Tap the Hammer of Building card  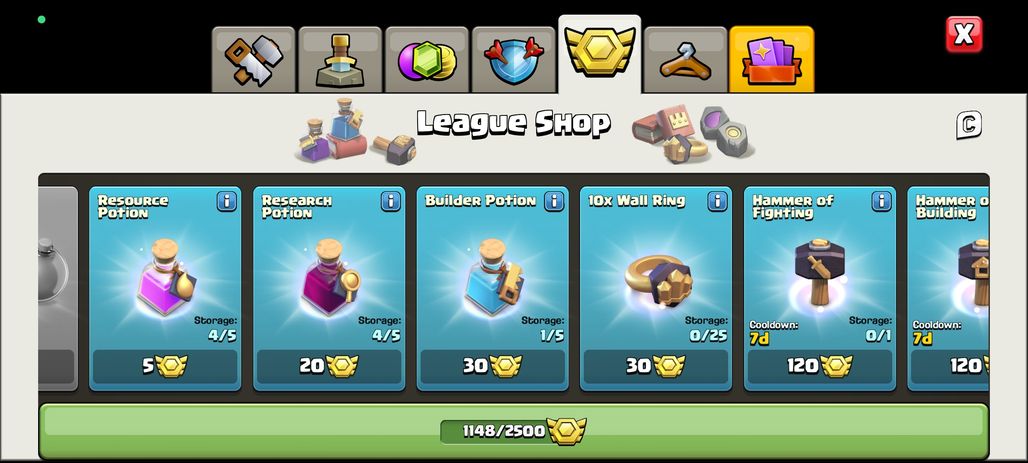click(x=948, y=289)
